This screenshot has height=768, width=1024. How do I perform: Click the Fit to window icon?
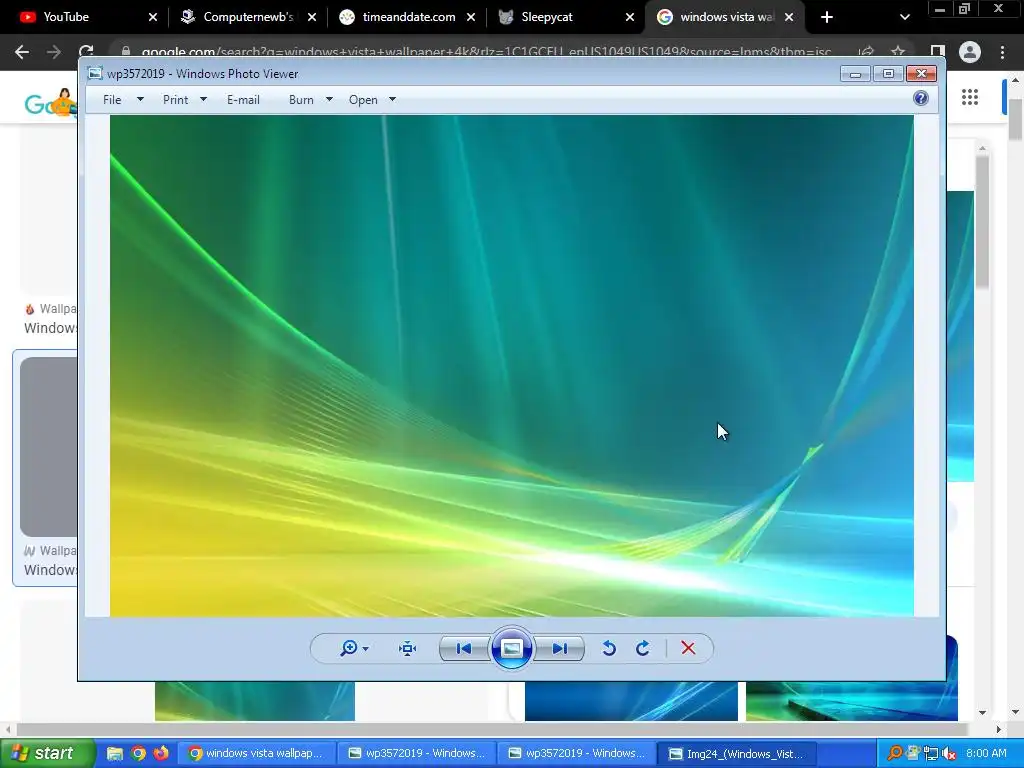[x=408, y=648]
